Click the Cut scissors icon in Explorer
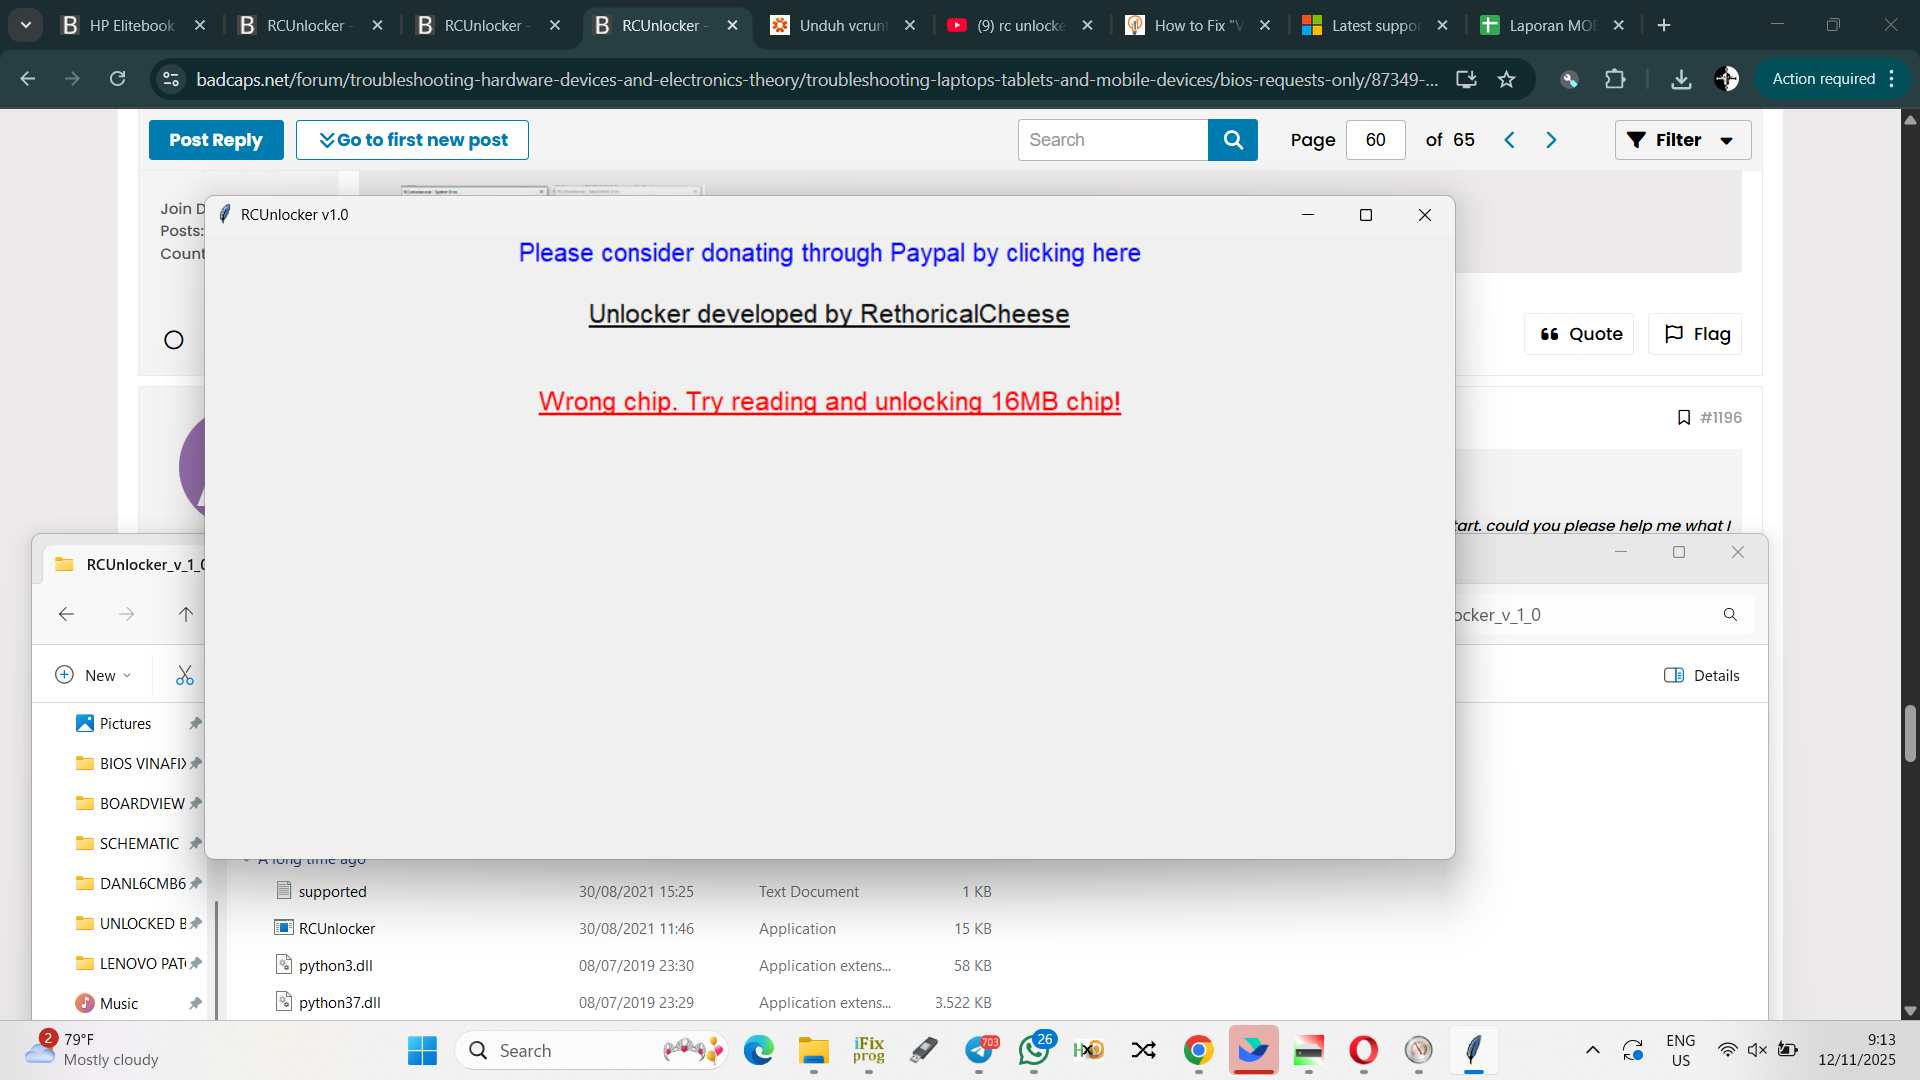1920x1080 pixels. coord(185,676)
